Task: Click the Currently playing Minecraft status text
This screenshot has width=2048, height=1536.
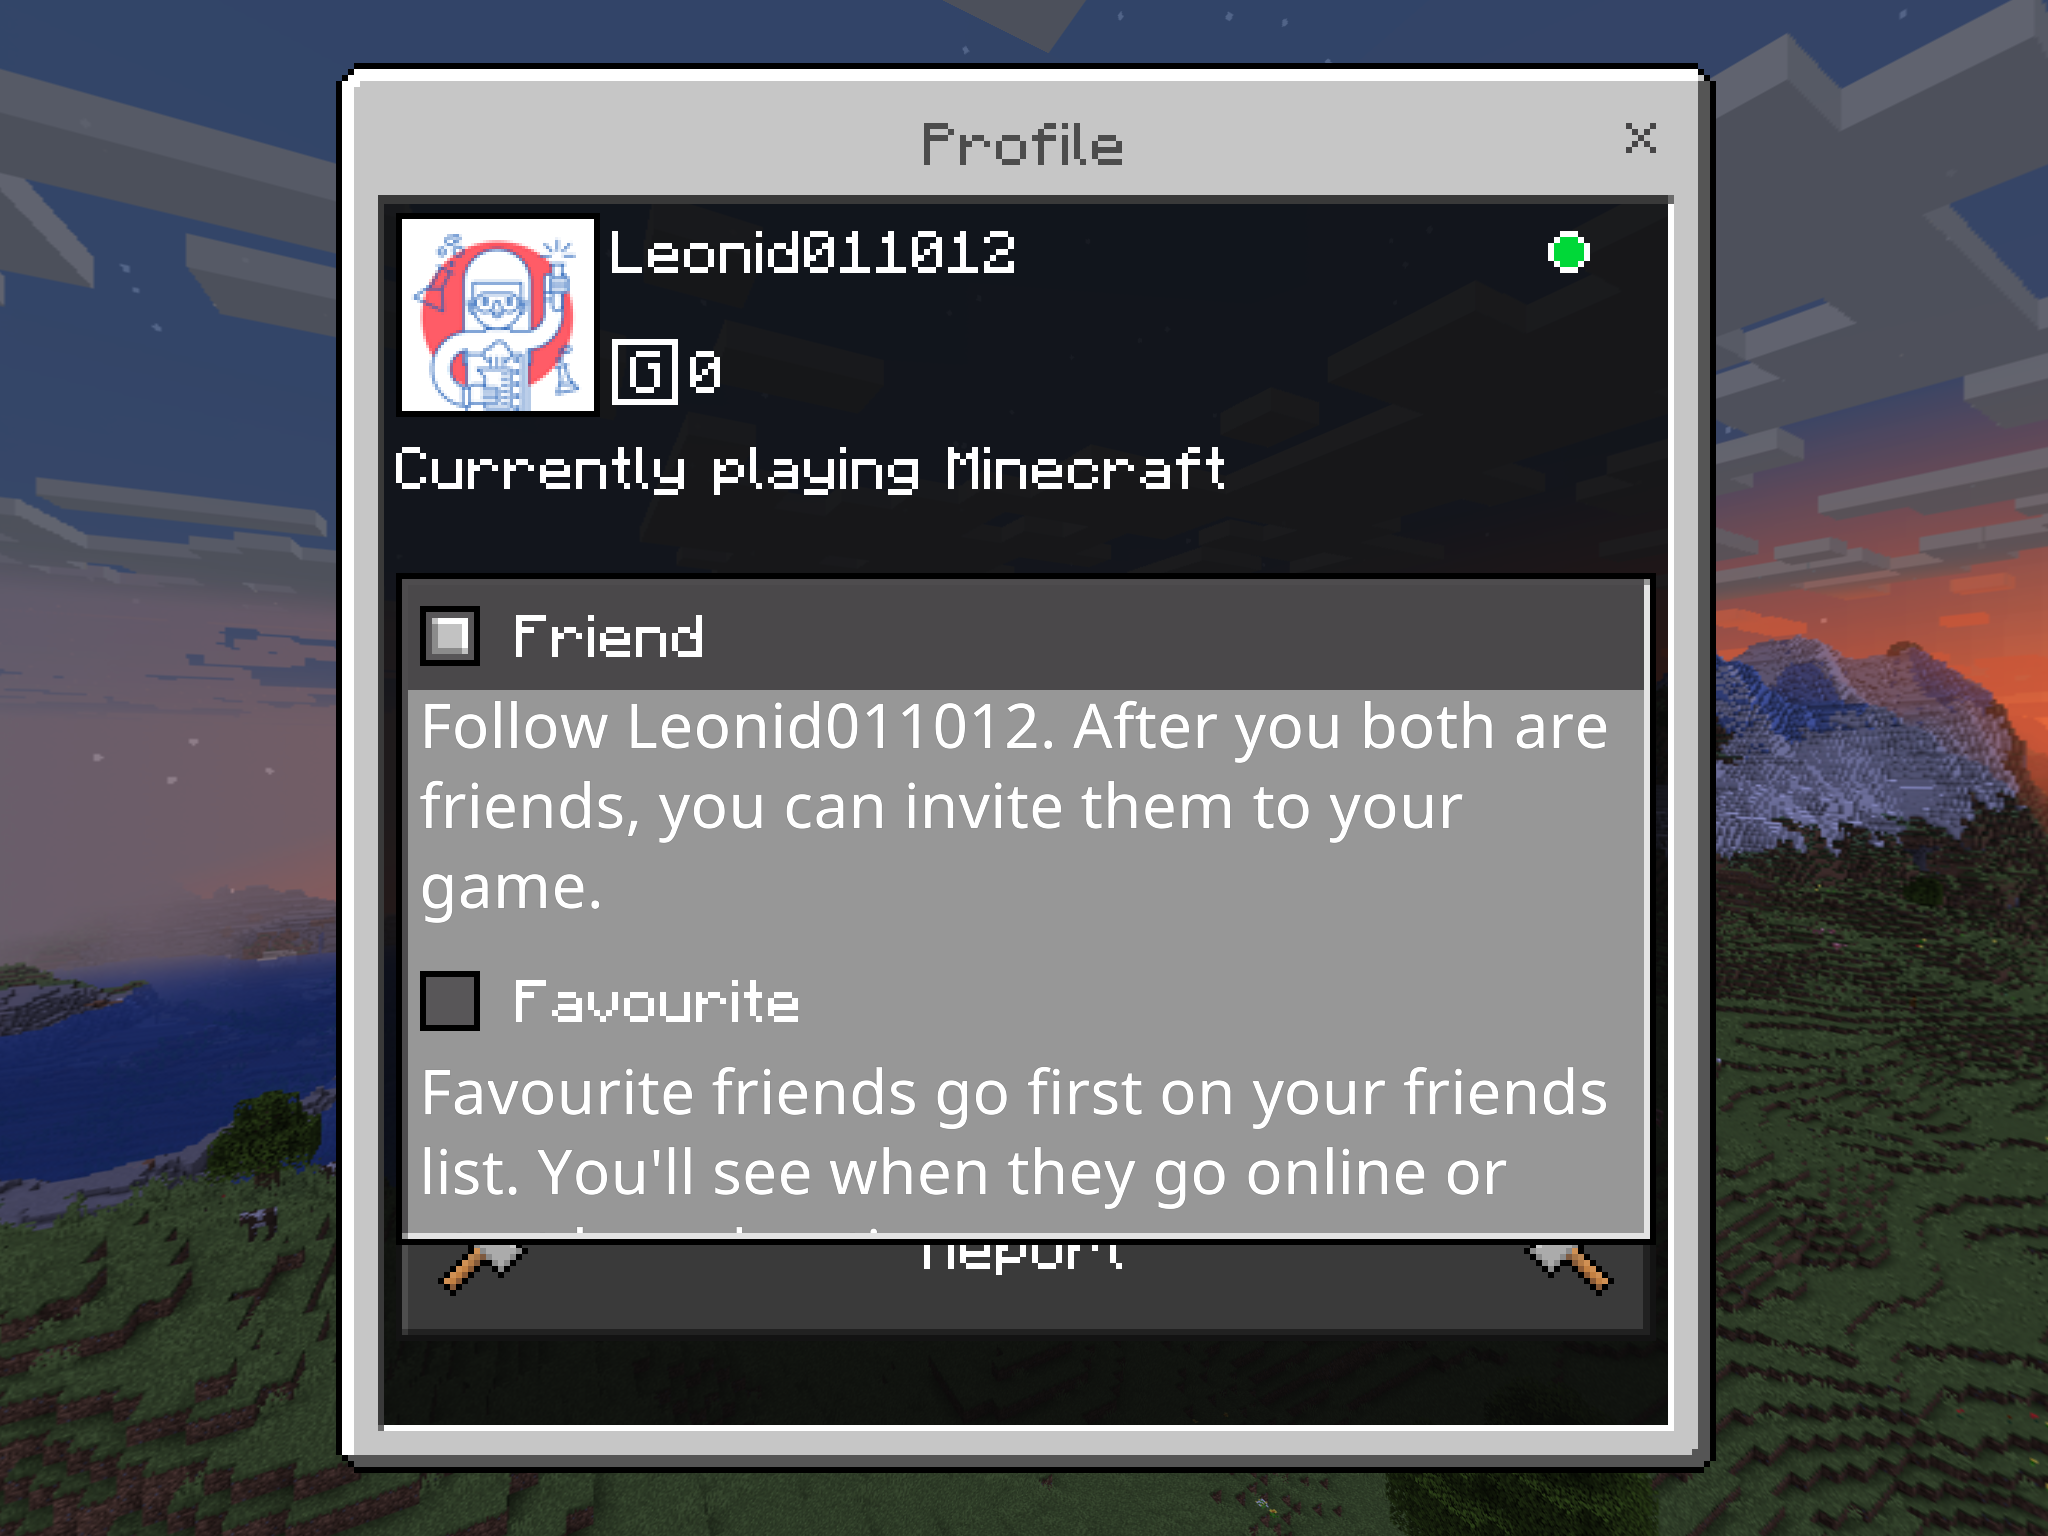Action: click(x=810, y=470)
